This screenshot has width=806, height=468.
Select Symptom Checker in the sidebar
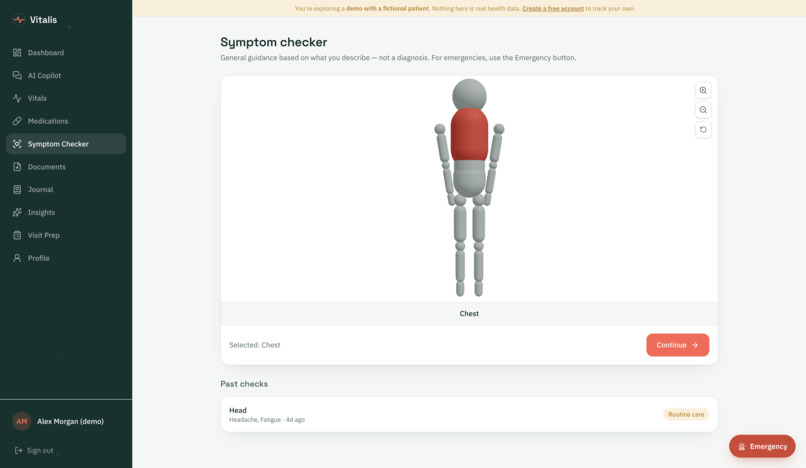point(66,144)
